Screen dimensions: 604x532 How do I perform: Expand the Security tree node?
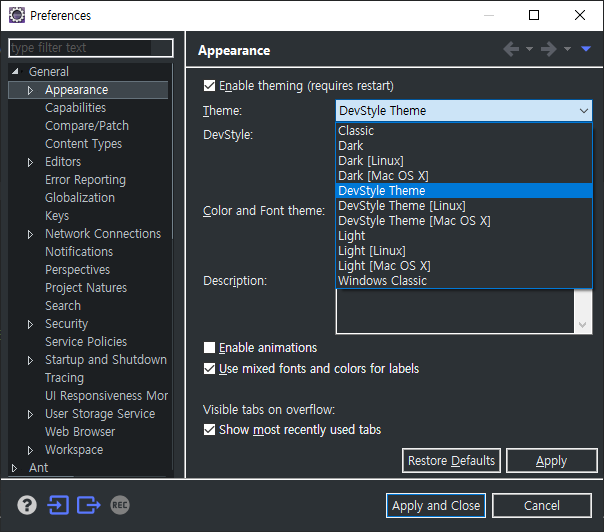click(30, 324)
